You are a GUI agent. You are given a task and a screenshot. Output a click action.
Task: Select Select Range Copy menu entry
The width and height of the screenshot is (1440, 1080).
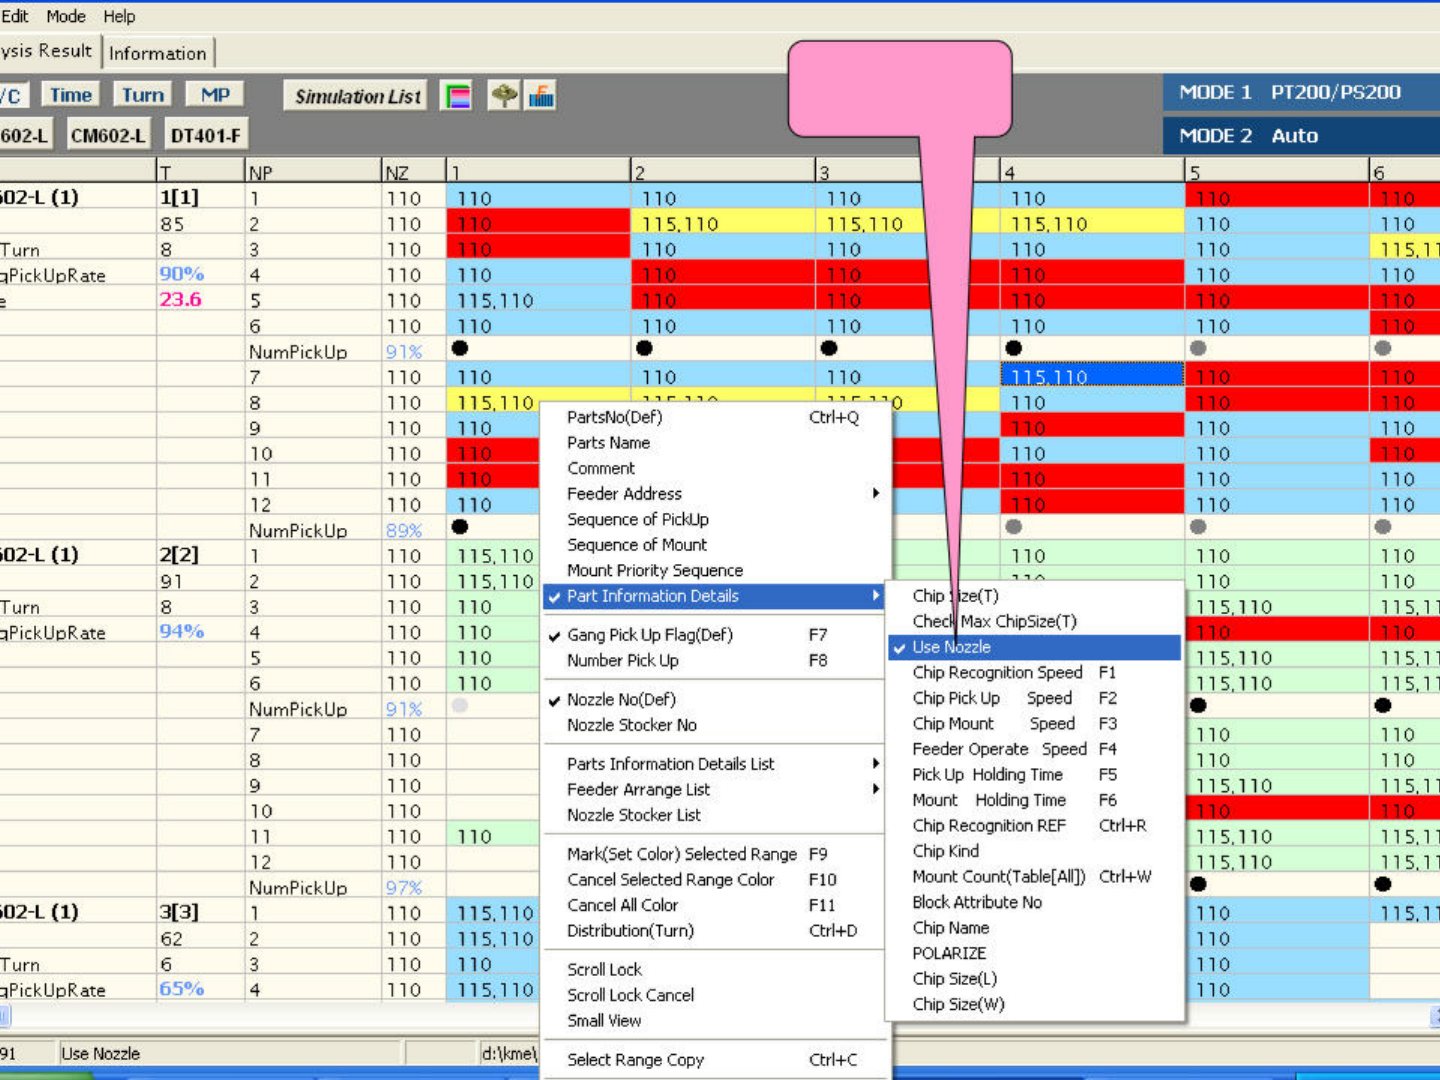[636, 1060]
